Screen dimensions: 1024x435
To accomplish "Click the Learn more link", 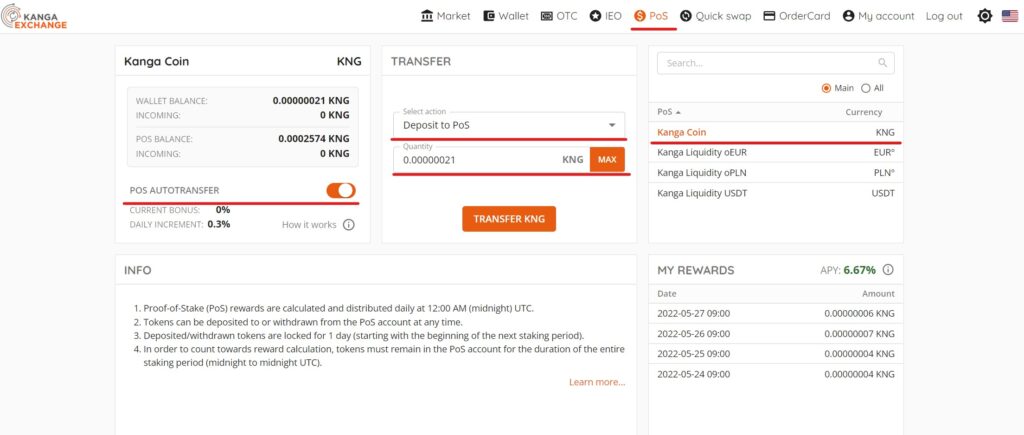I will (x=597, y=382).
